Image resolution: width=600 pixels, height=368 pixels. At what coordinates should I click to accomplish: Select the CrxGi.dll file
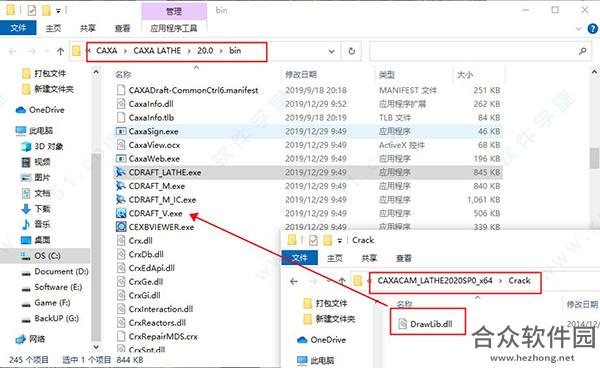tap(144, 296)
